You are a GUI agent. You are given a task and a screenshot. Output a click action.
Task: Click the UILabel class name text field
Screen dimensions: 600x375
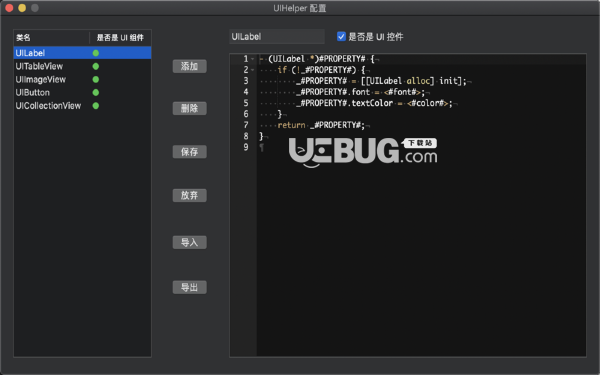coord(277,37)
